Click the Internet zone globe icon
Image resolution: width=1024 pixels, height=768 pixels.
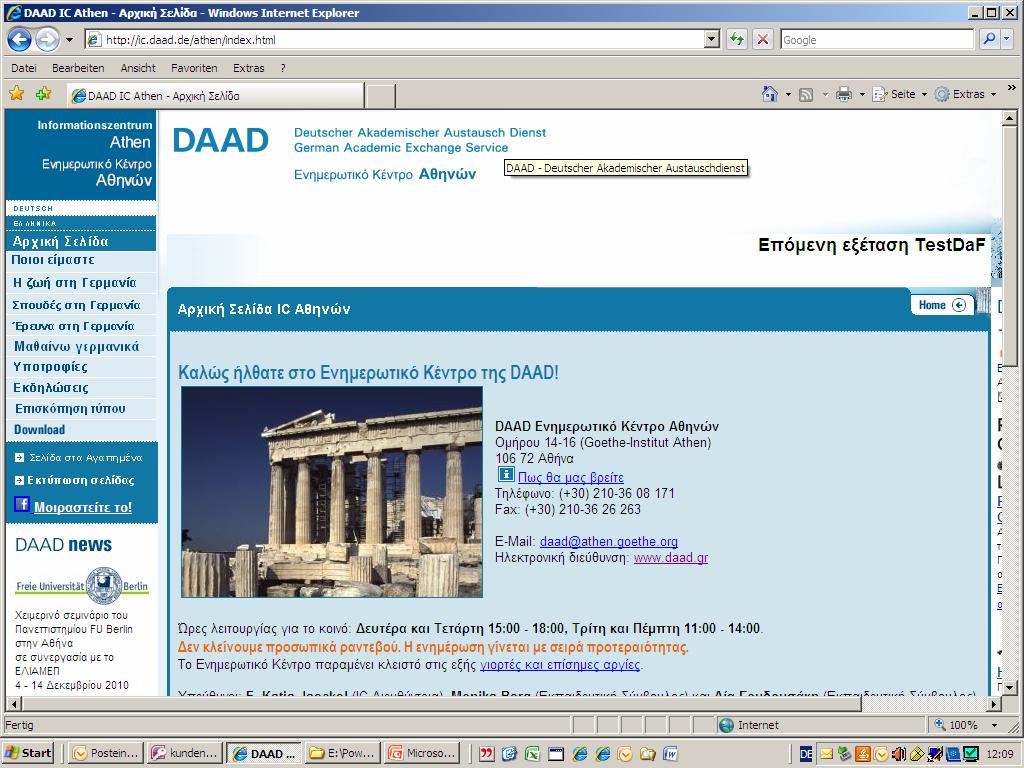pyautogui.click(x=726, y=725)
